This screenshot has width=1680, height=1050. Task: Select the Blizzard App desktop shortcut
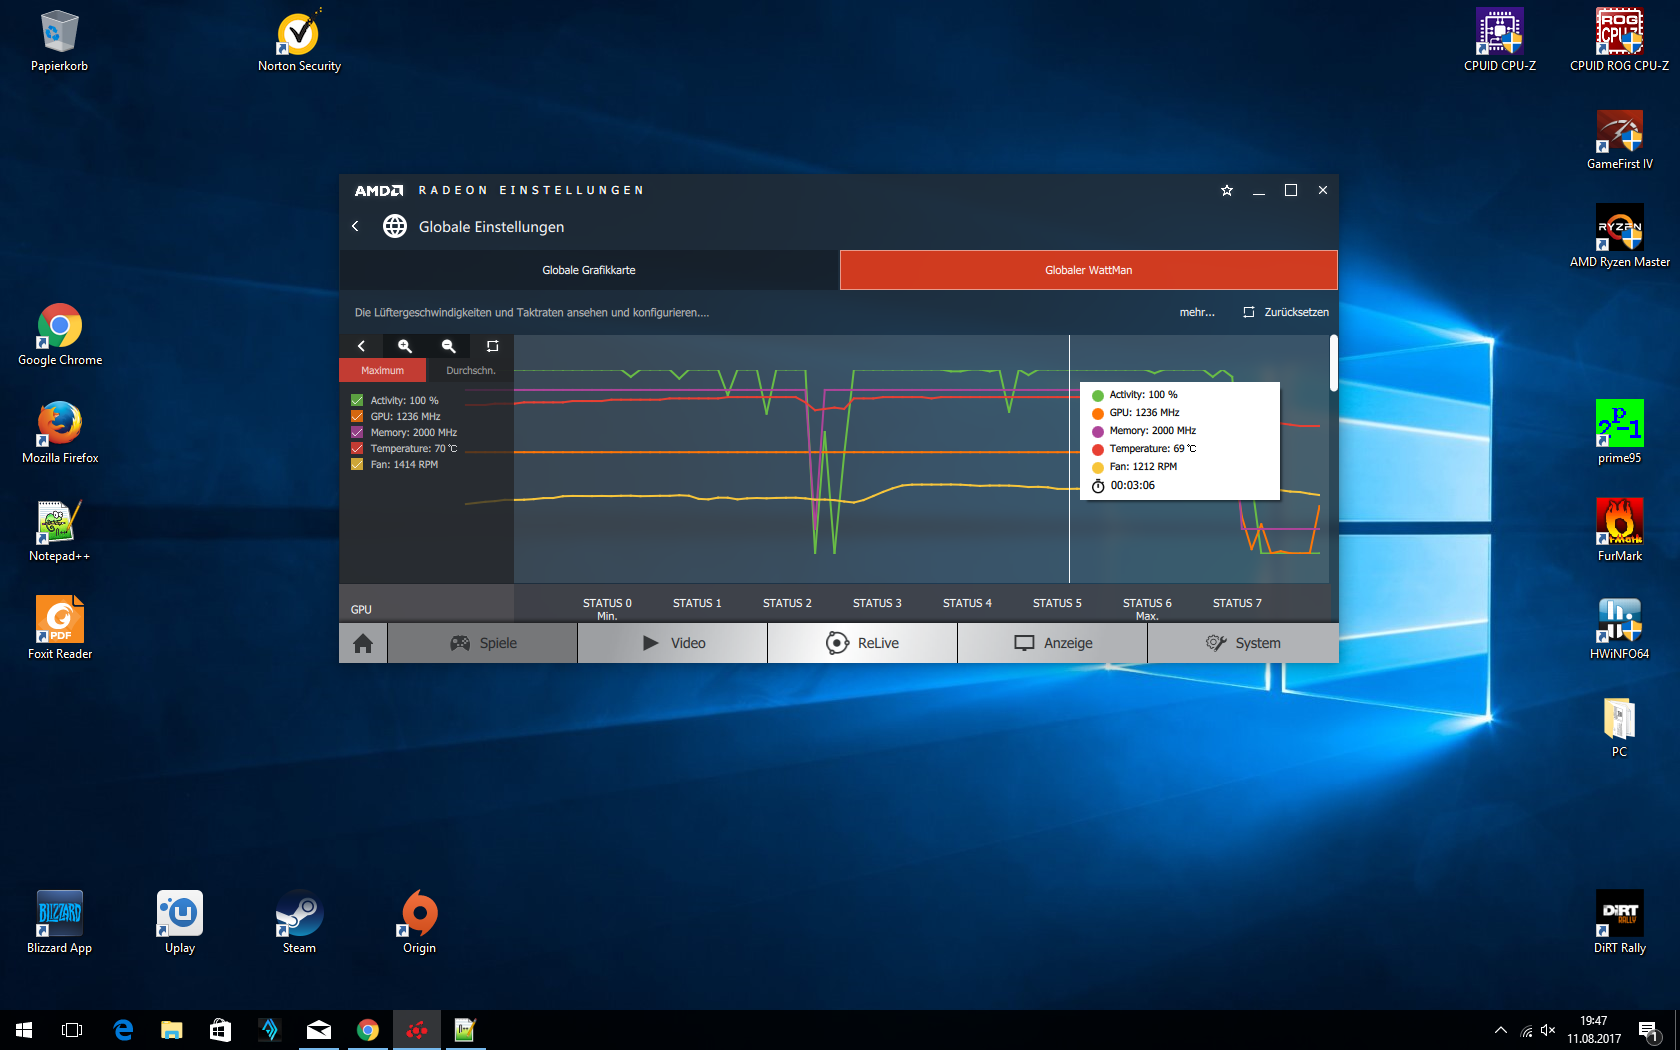[x=59, y=923]
